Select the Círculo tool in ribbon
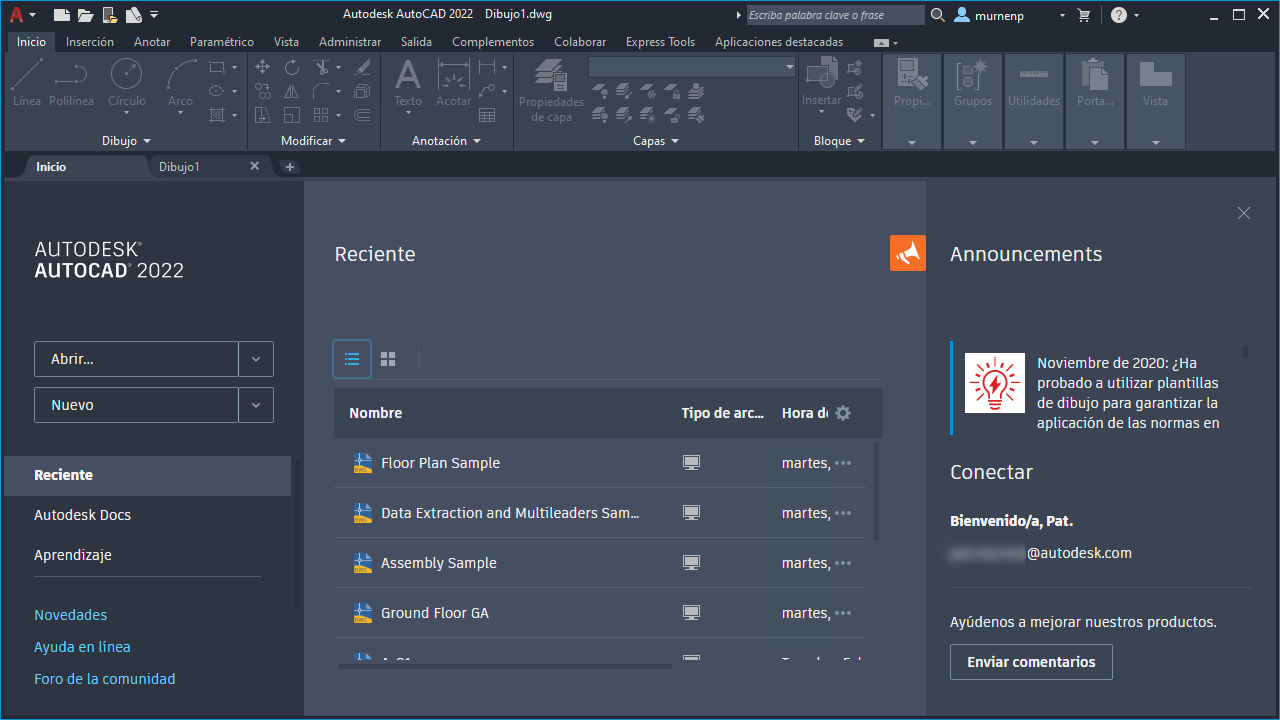Image resolution: width=1280 pixels, height=720 pixels. coord(126,82)
